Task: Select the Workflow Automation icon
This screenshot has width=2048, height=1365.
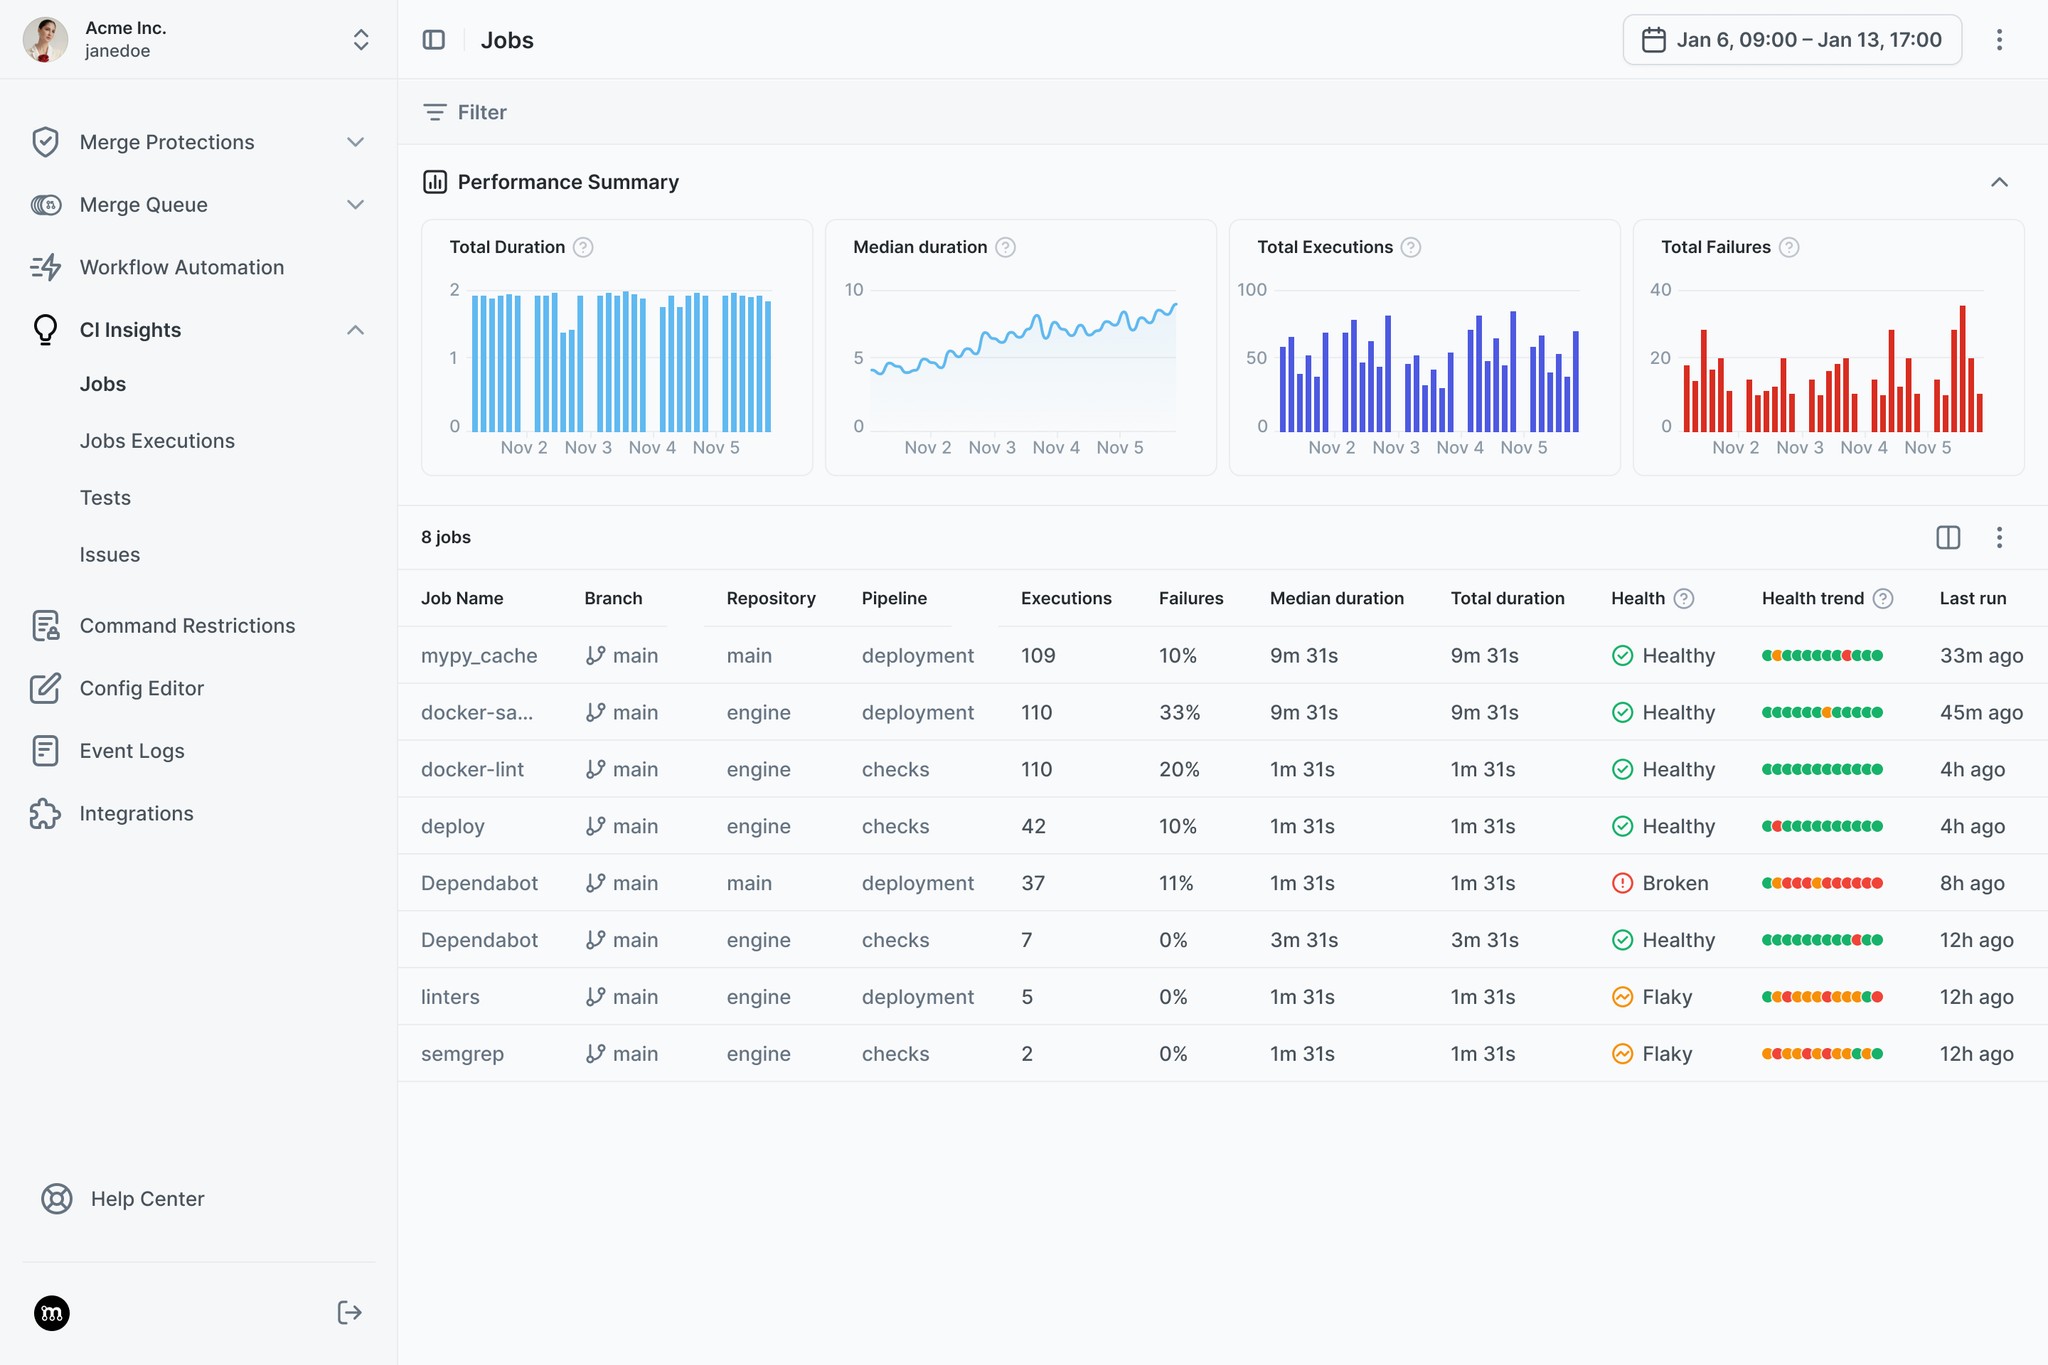Action: (x=46, y=266)
